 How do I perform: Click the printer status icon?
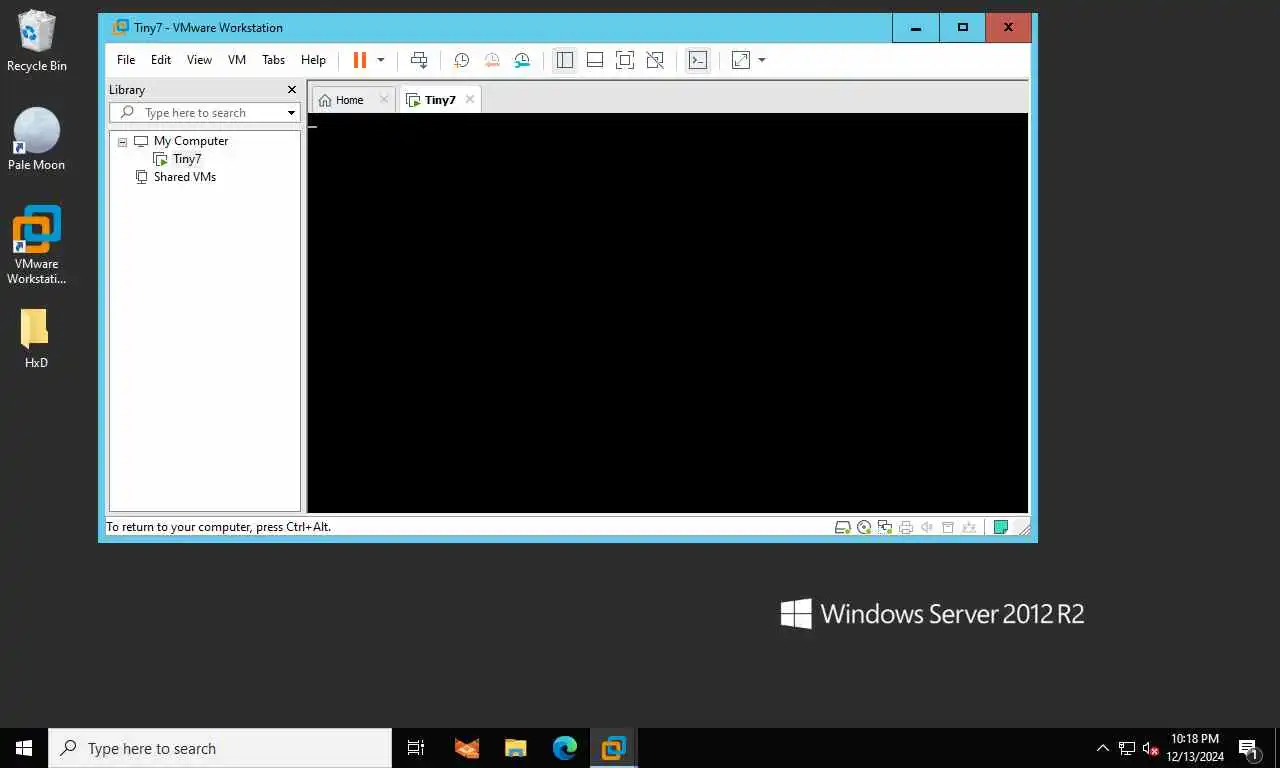coord(906,527)
